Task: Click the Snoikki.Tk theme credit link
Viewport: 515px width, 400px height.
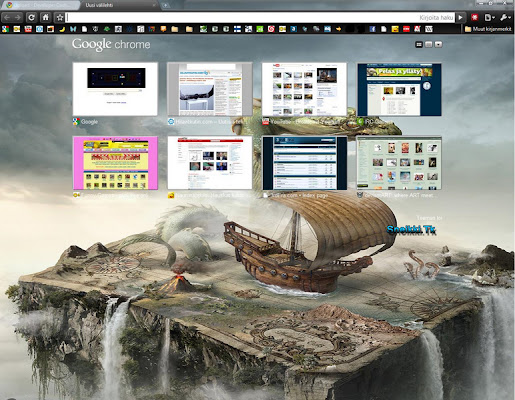Action: [412, 229]
